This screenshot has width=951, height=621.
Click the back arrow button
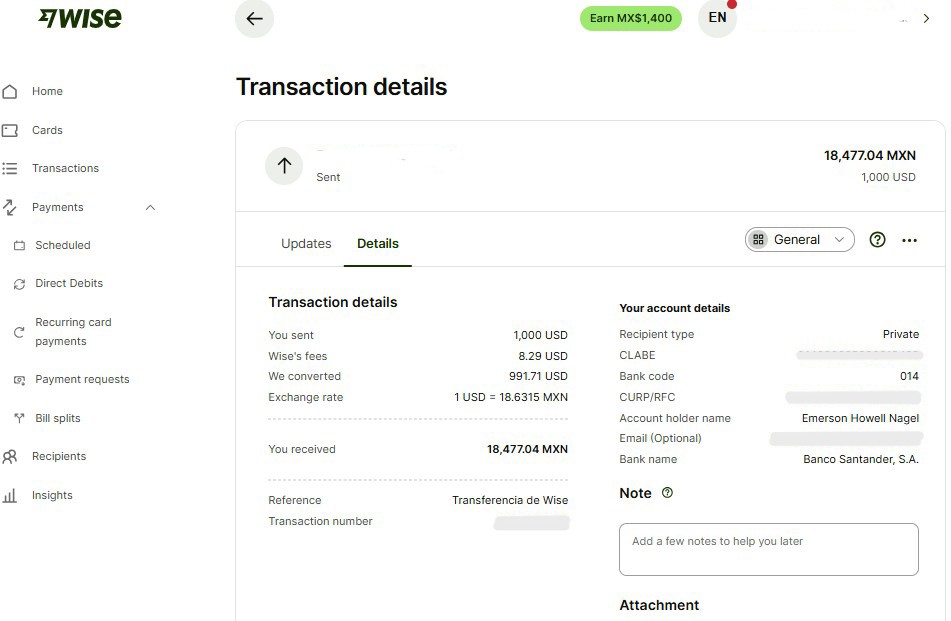[254, 18]
